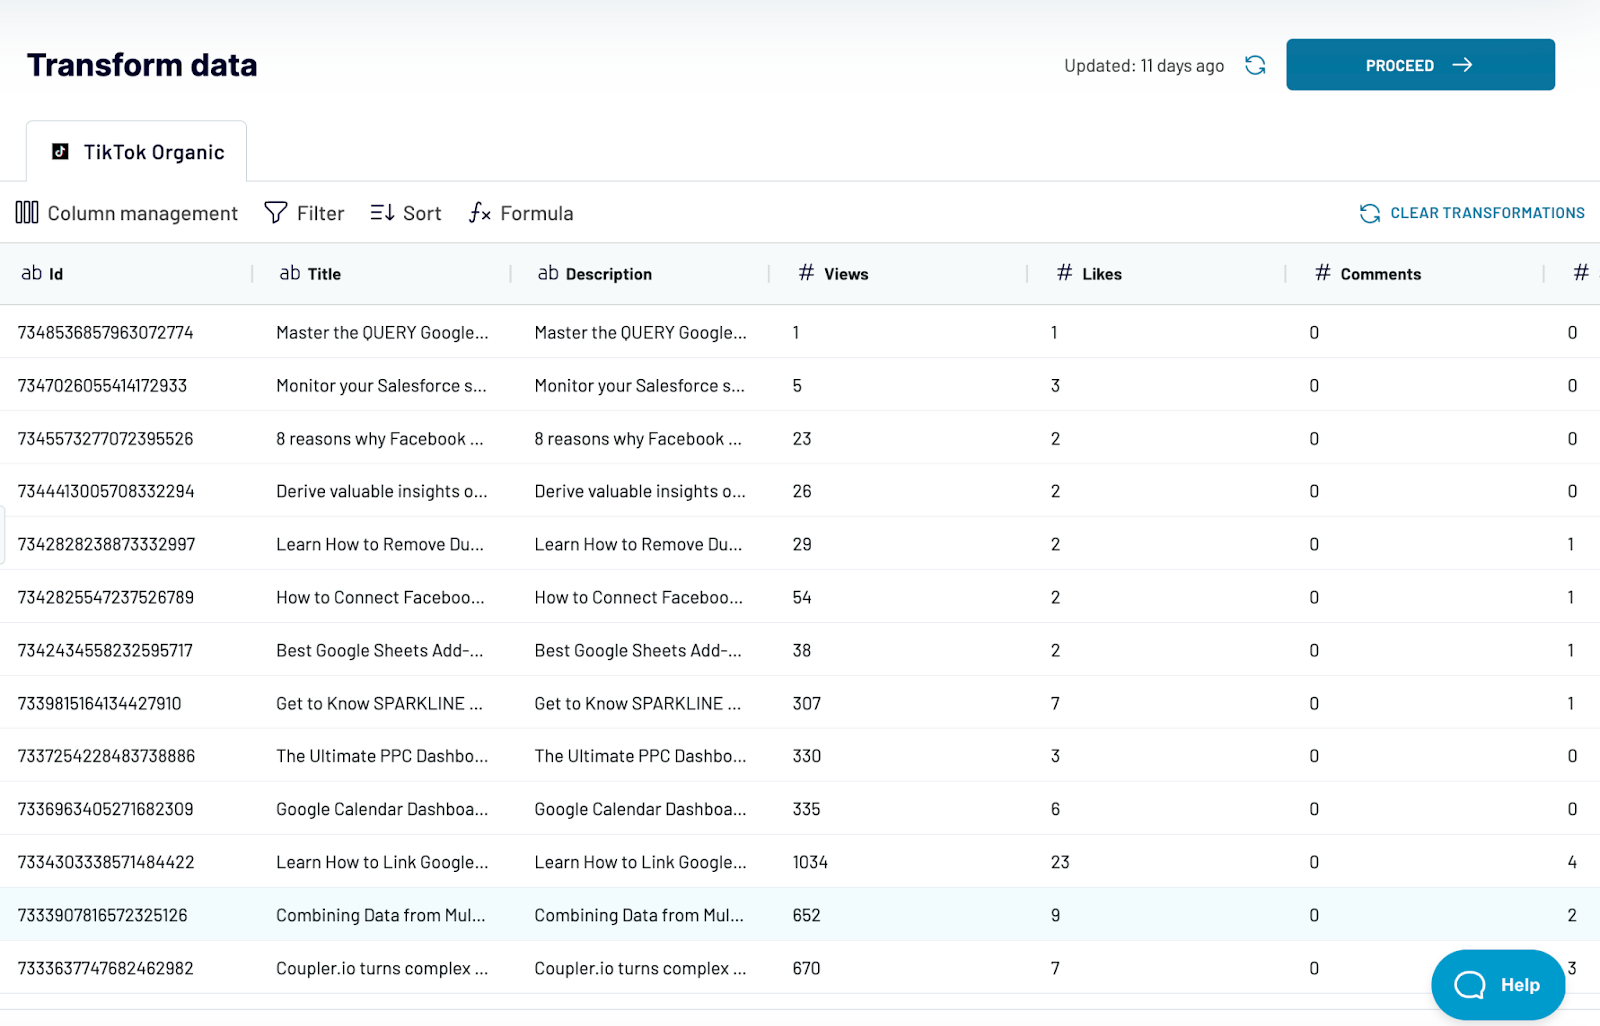The height and width of the screenshot is (1026, 1600).
Task: Click the Sort arrow icon
Action: [x=382, y=212]
